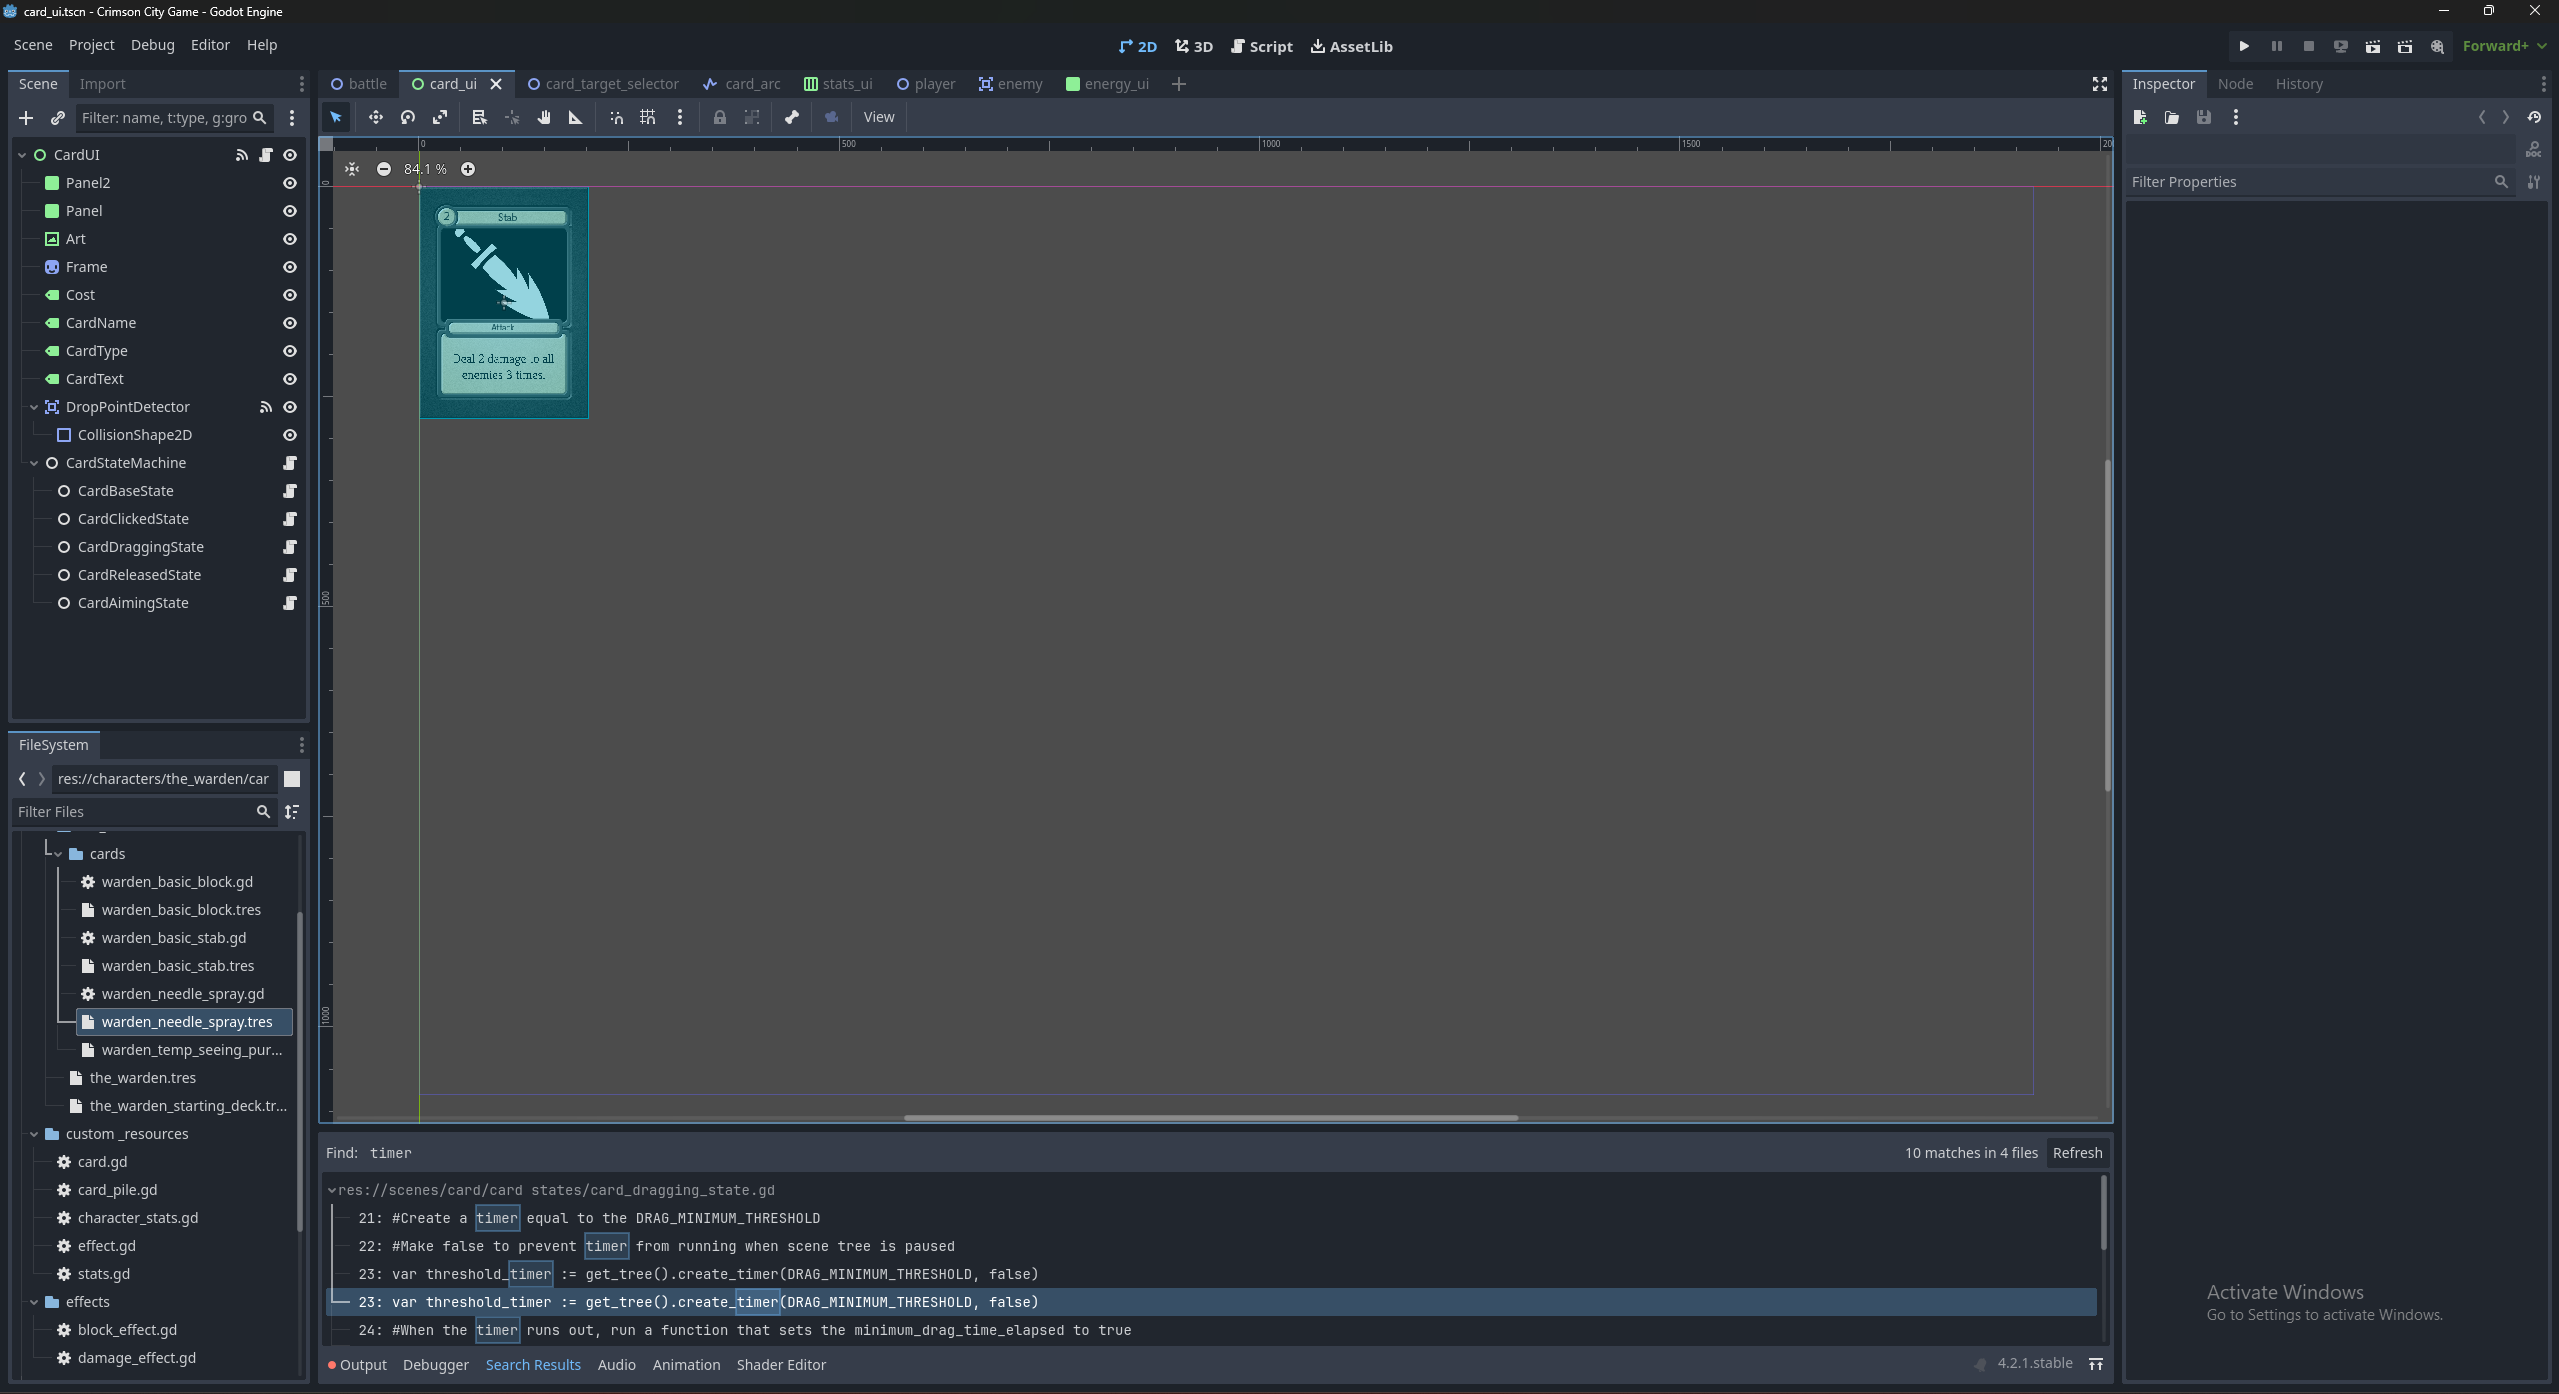2559x1394 pixels.
Task: Activate the Pan mode hand tool
Action: coord(544,117)
